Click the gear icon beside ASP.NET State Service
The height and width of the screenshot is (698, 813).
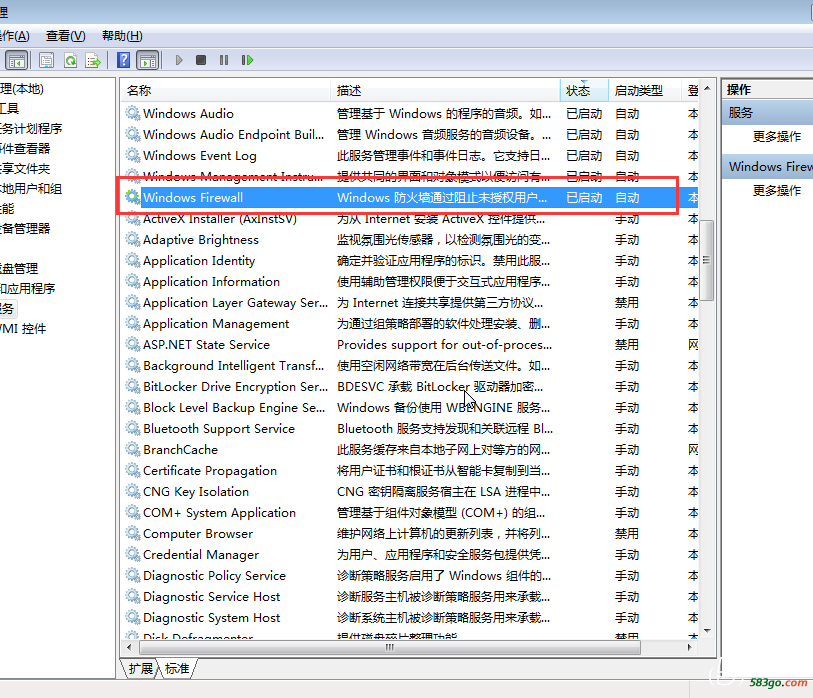(x=133, y=344)
